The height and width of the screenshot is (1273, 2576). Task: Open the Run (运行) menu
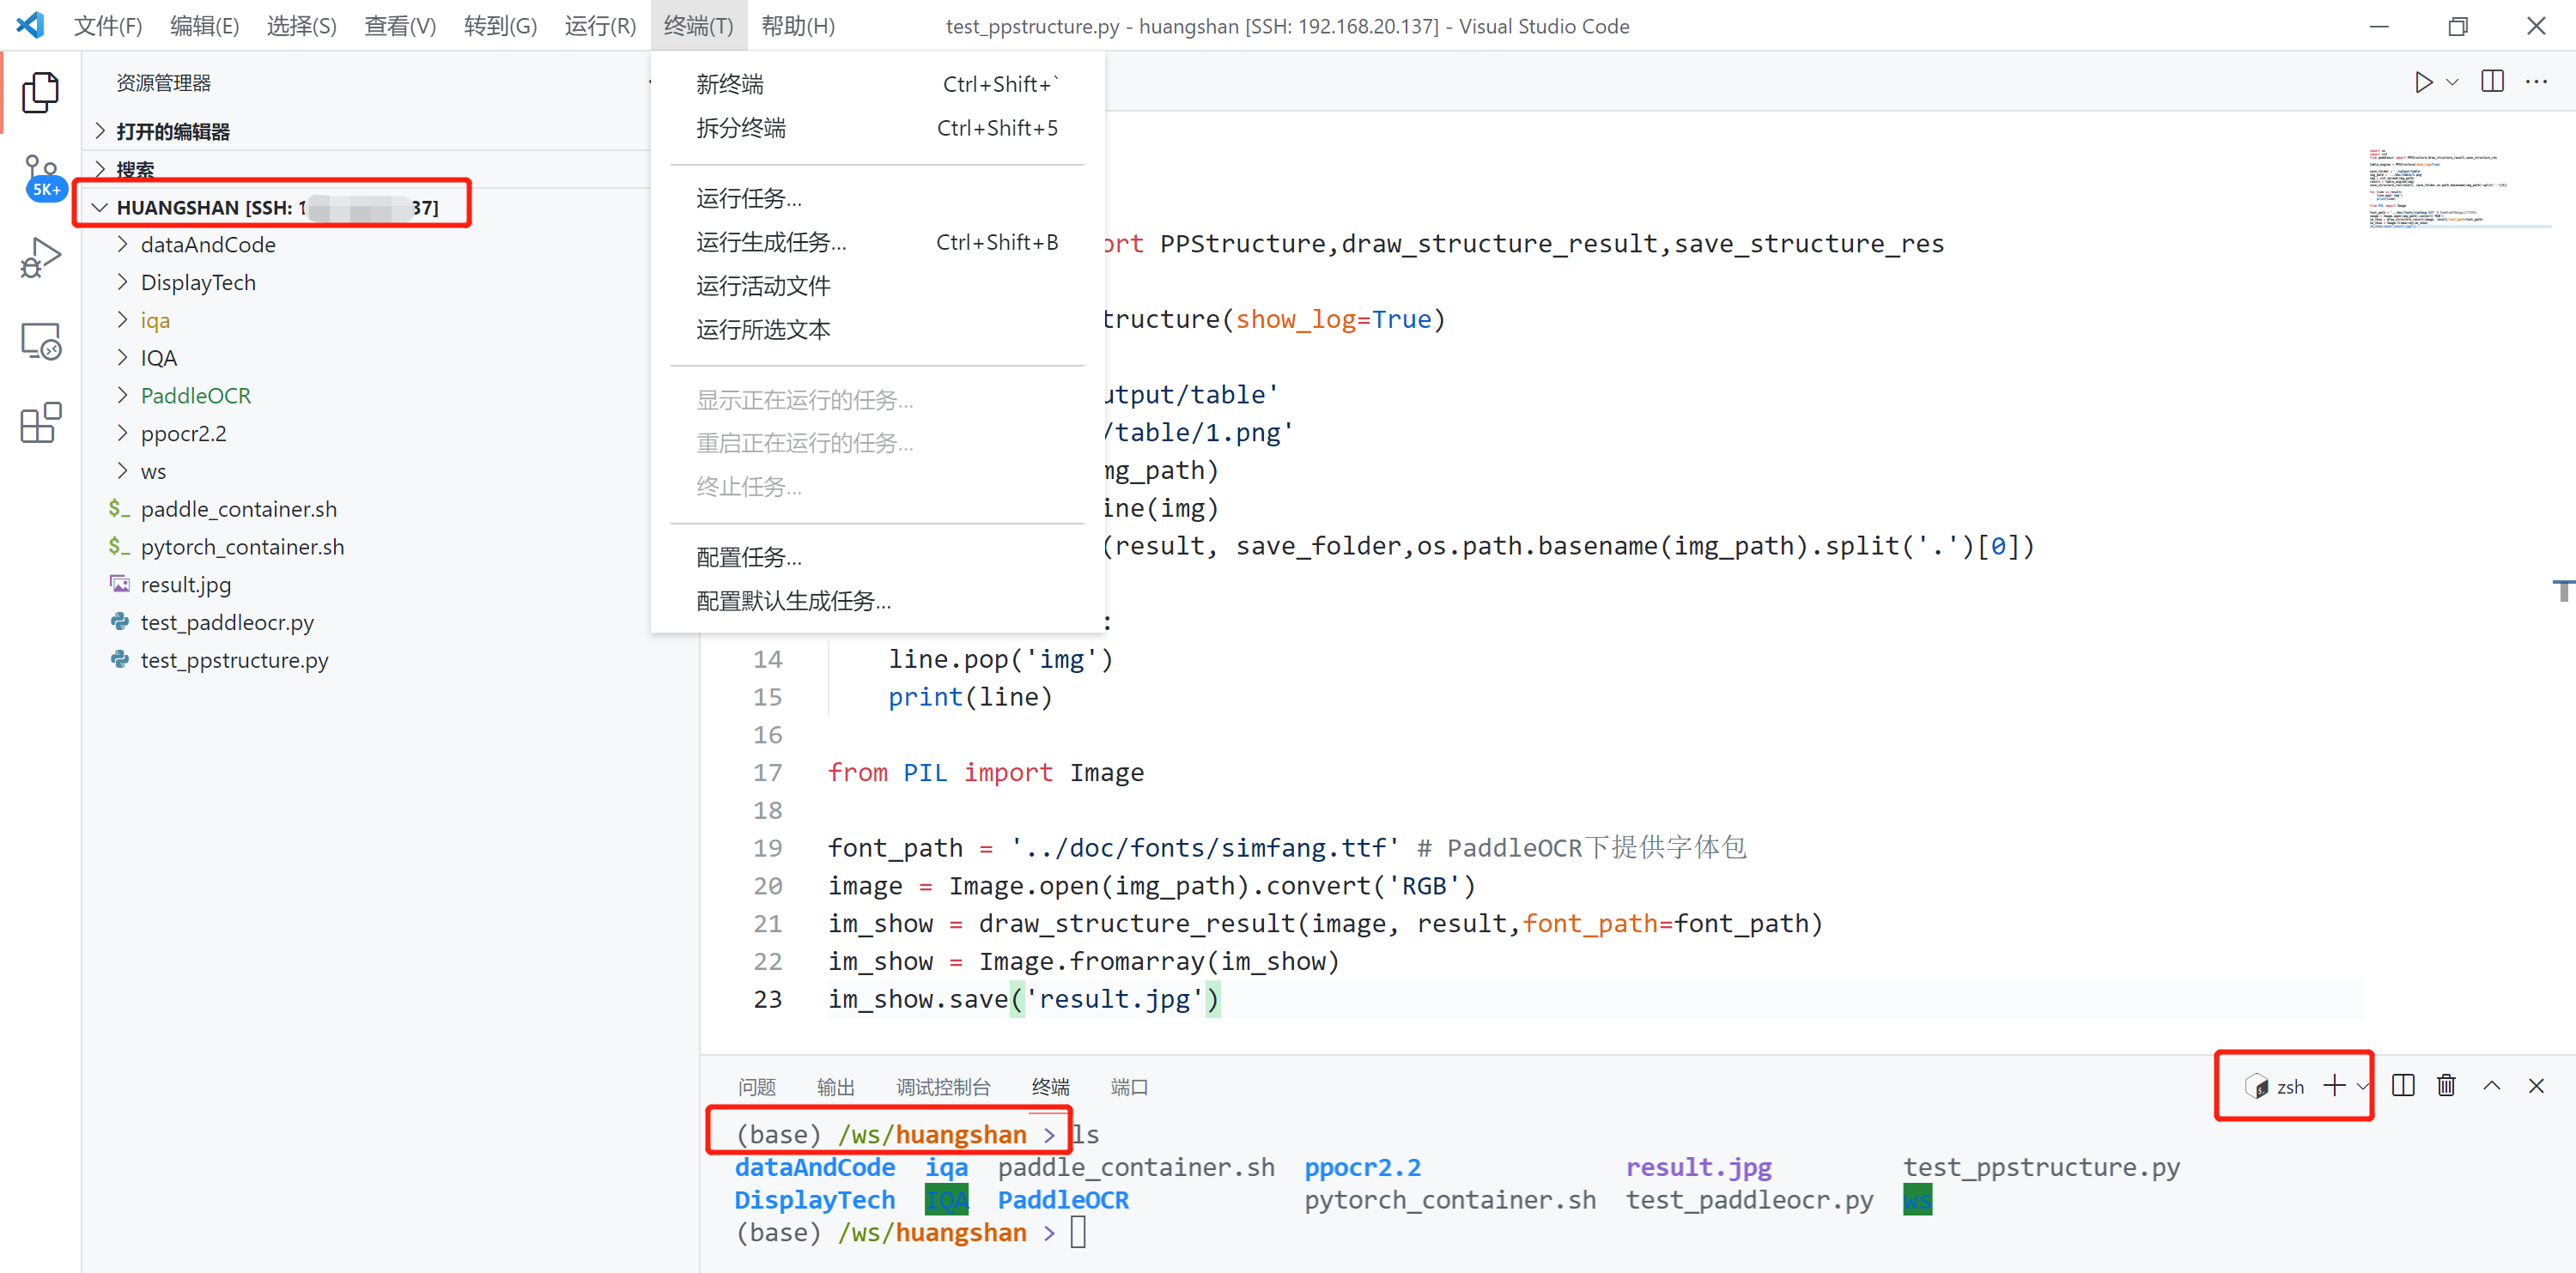[600, 25]
